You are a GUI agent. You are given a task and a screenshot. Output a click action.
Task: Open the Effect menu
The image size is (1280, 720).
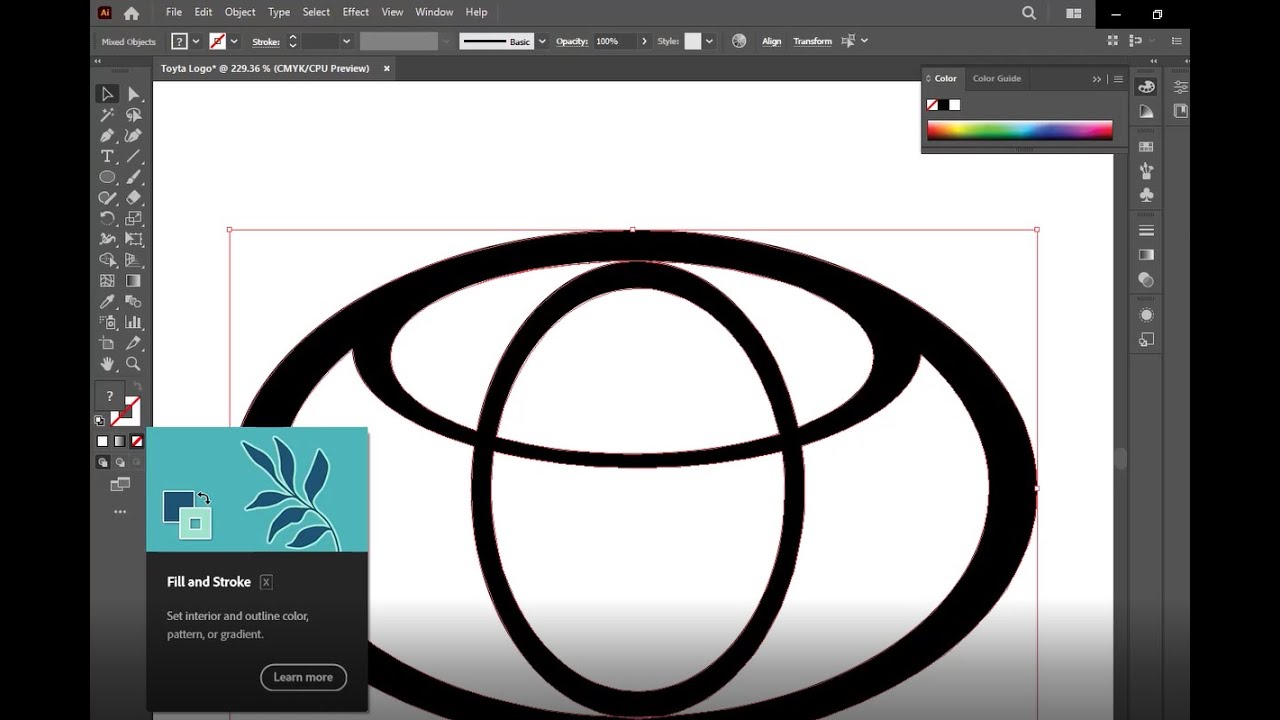point(356,12)
